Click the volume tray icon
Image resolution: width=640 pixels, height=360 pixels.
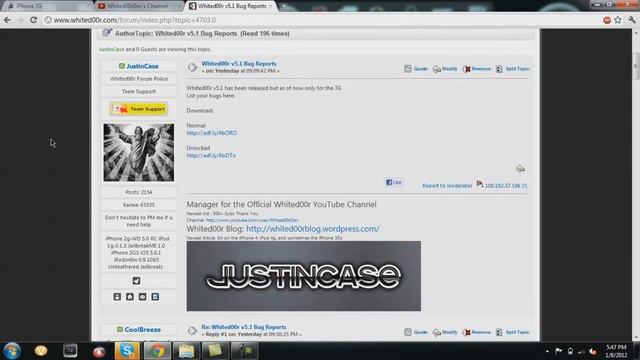tap(593, 351)
